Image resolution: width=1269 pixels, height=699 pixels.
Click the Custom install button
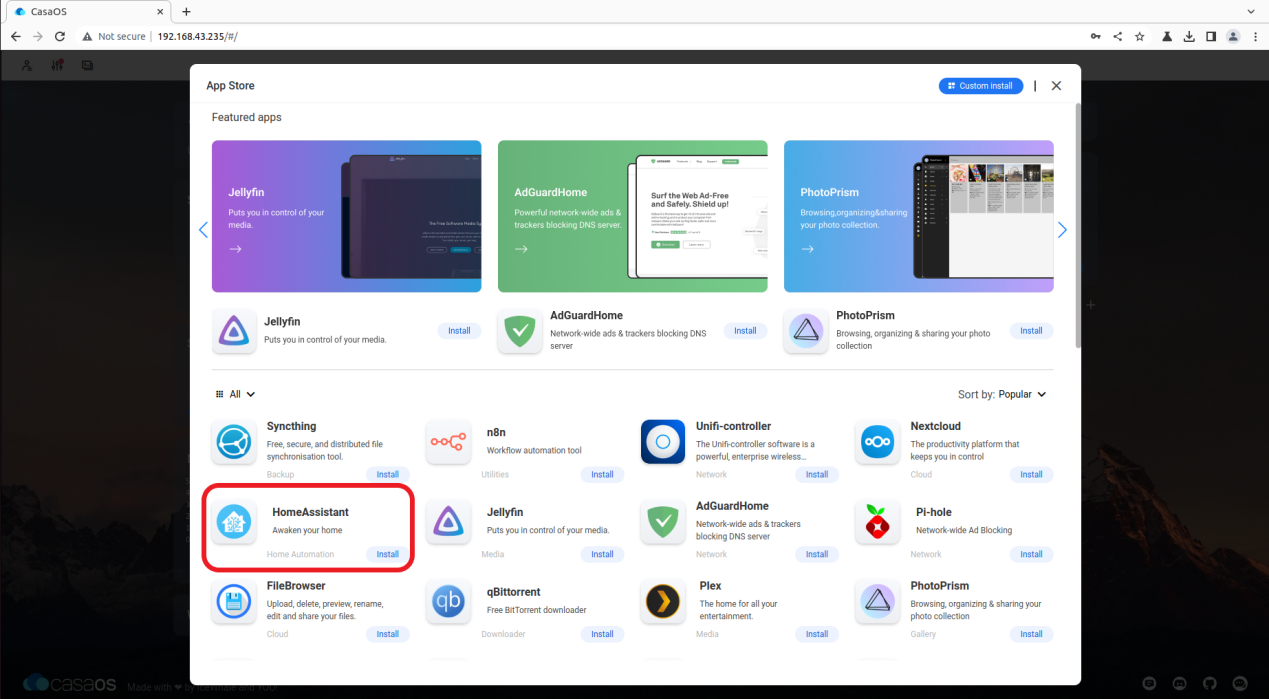coord(981,86)
